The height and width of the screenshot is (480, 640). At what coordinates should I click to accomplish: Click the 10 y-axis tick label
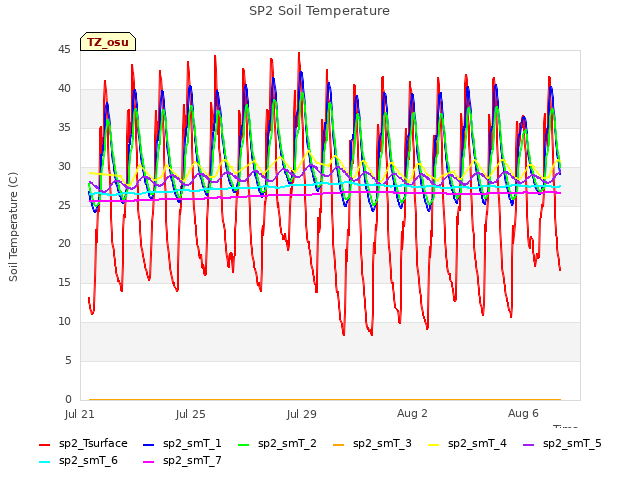(64, 322)
